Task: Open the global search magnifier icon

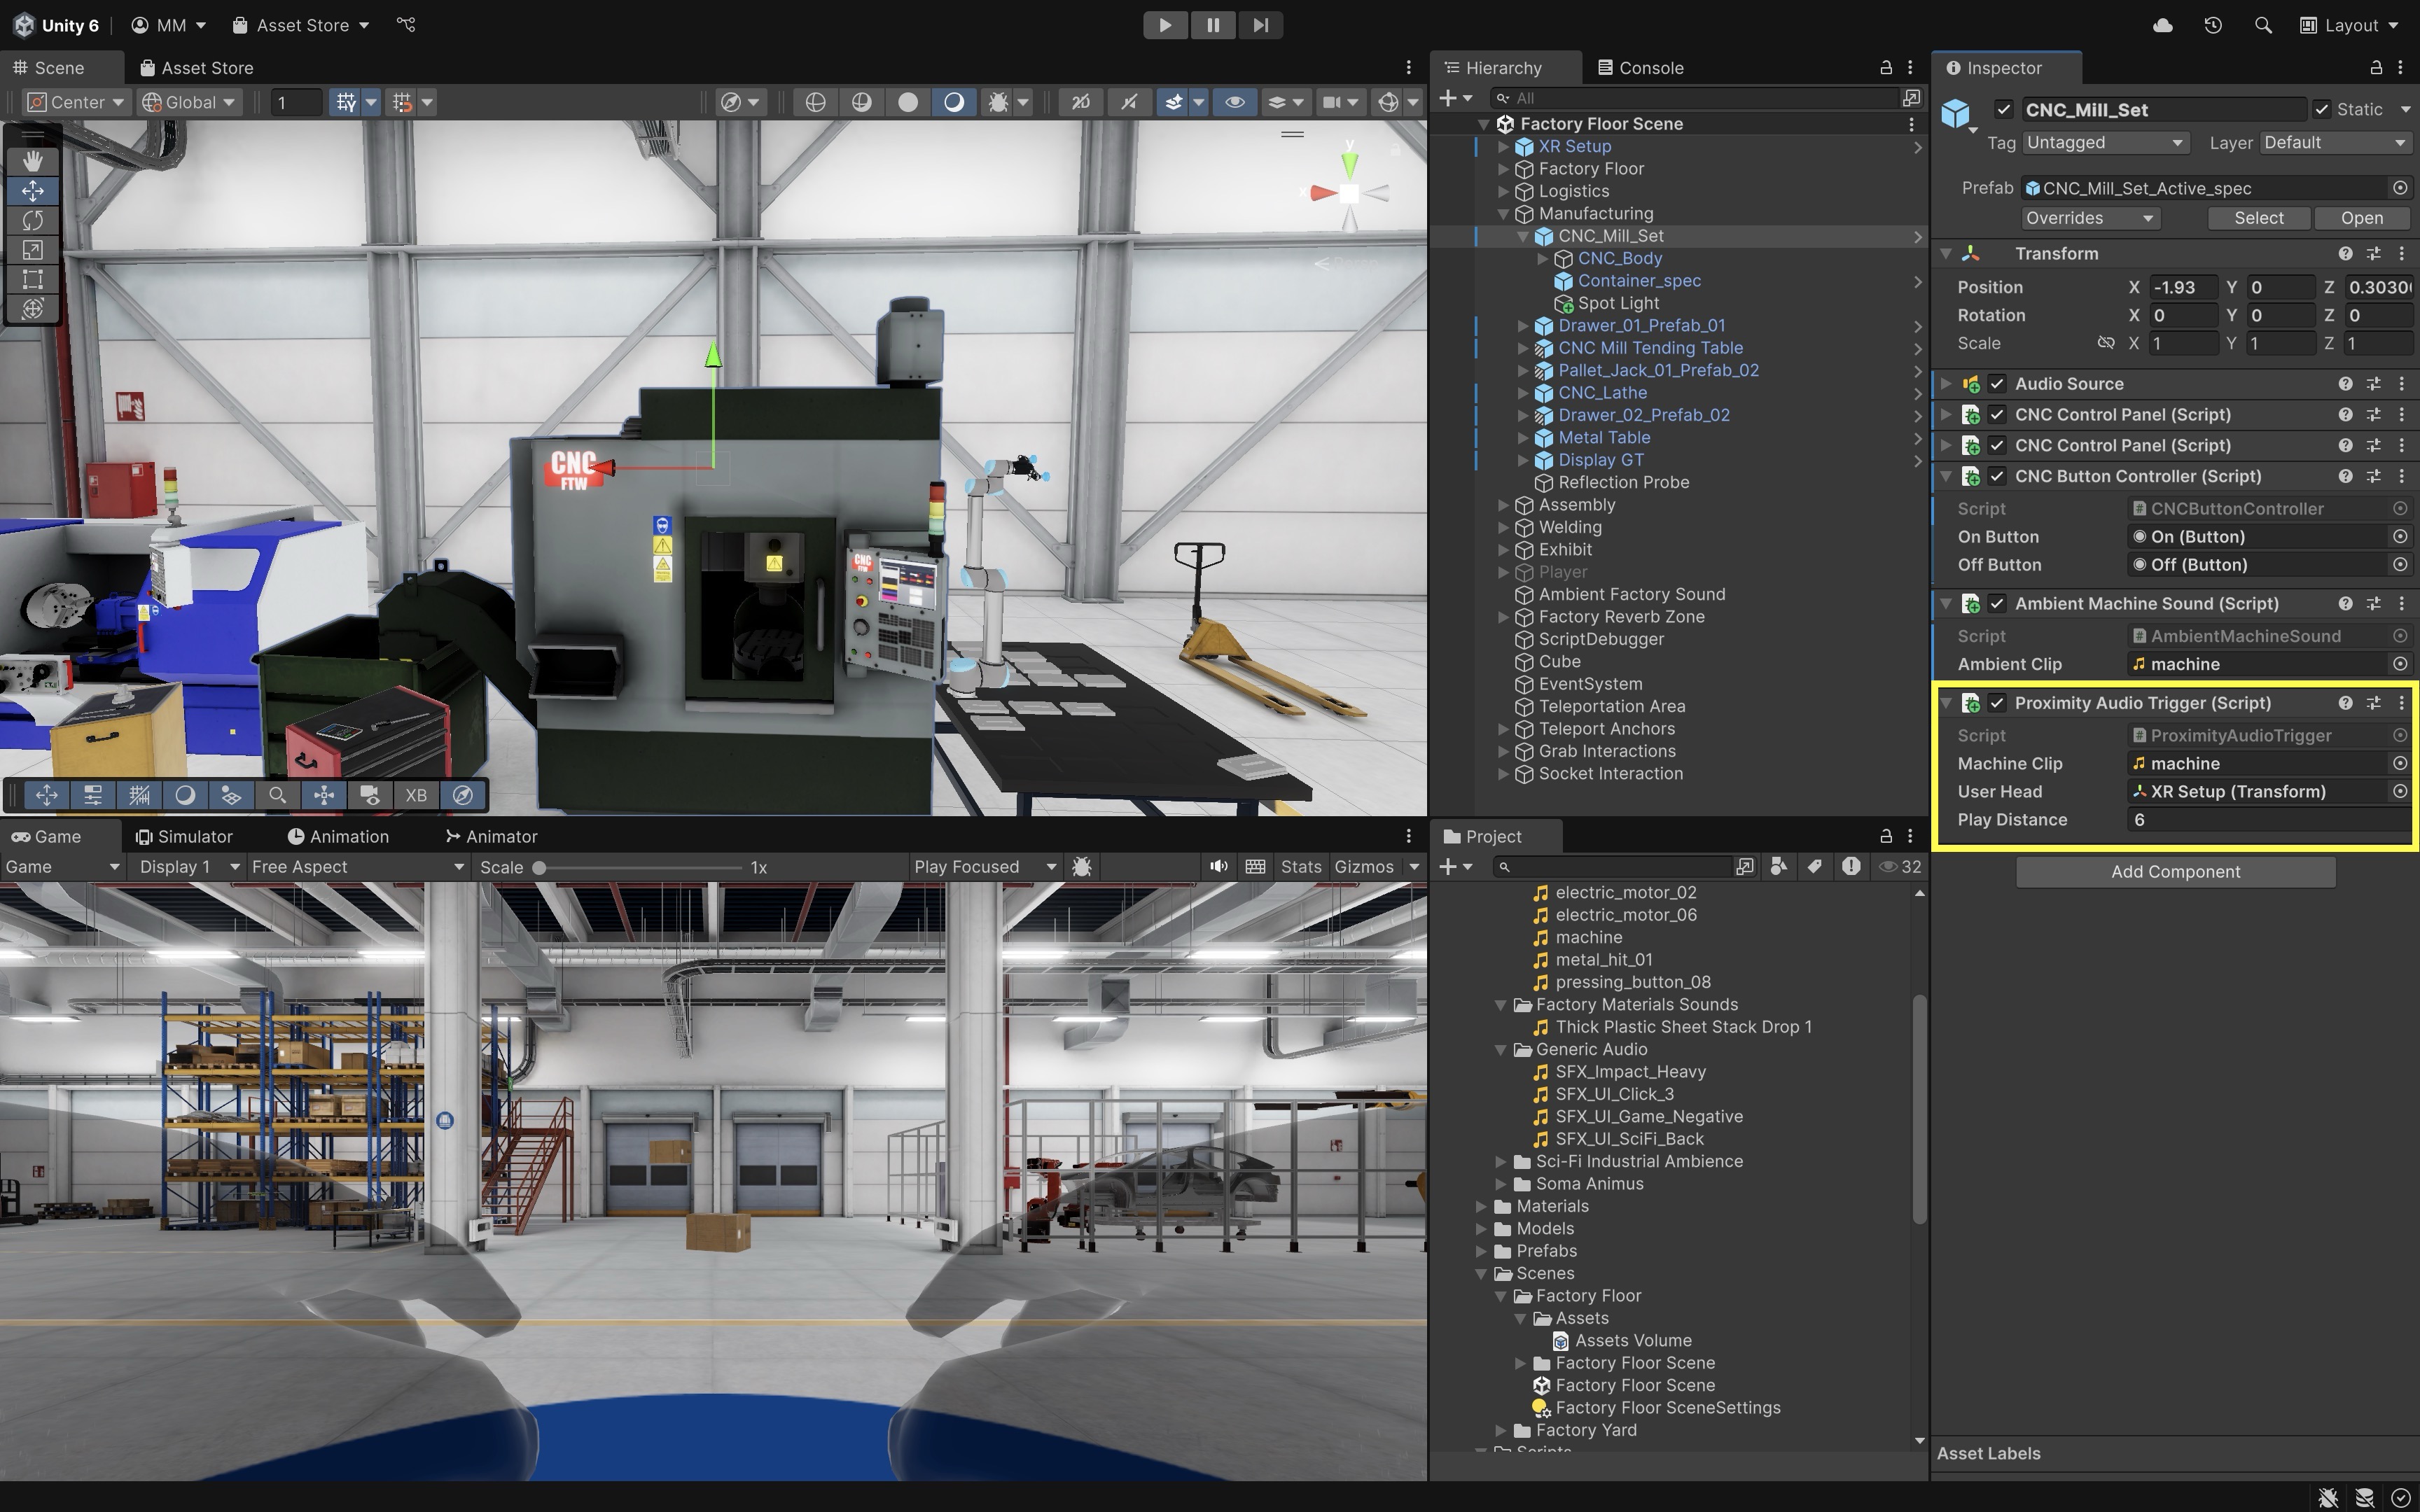Action: coord(2262,25)
